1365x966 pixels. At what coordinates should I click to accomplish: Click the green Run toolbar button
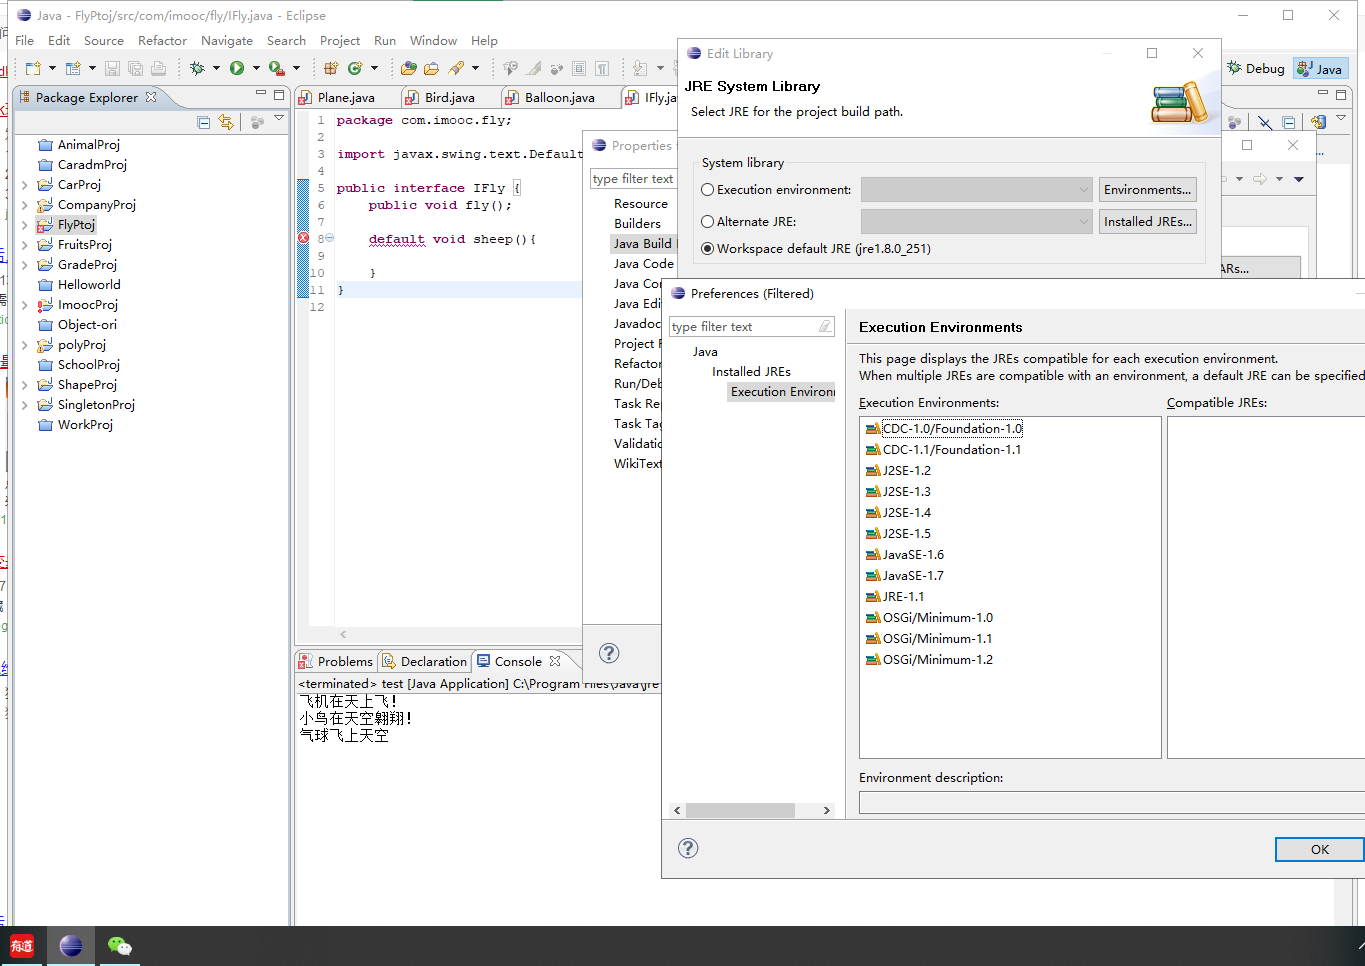point(237,68)
